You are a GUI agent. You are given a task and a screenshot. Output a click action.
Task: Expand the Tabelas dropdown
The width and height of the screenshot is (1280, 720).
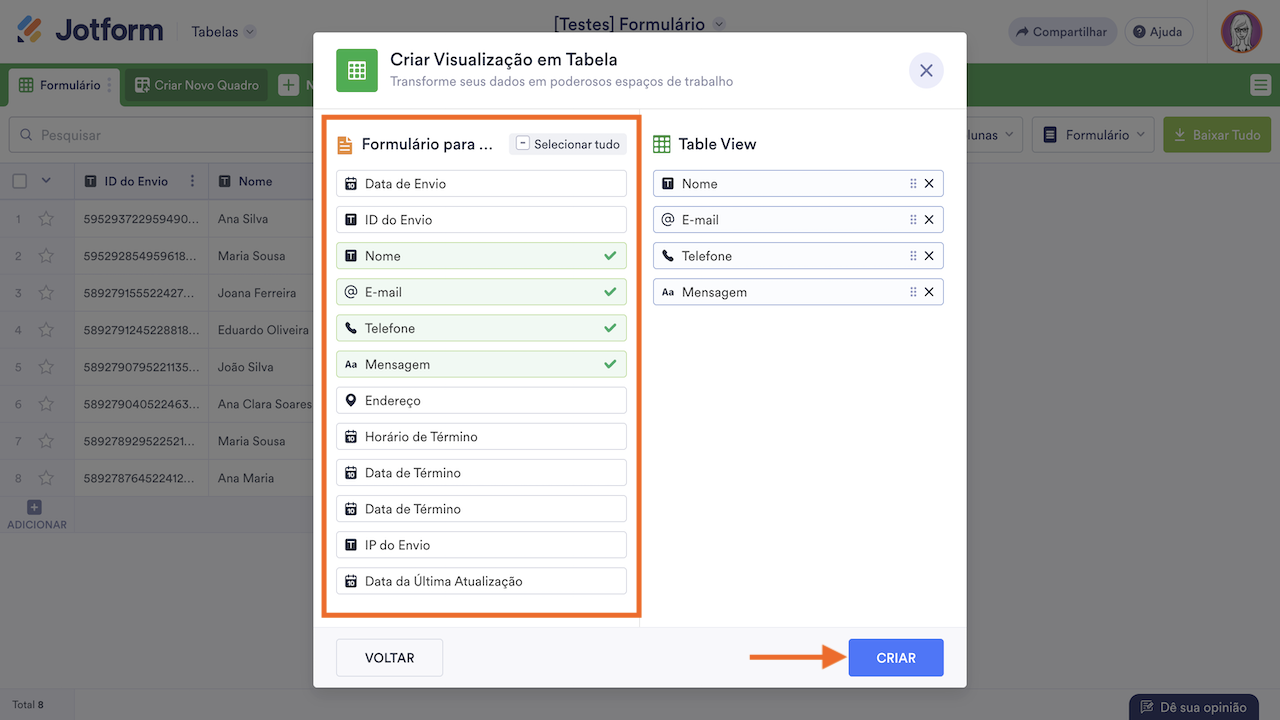click(224, 32)
